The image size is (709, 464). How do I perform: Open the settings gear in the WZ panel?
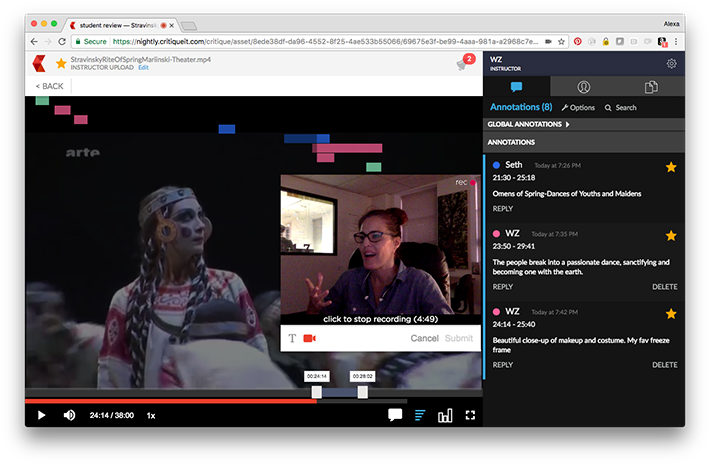671,64
